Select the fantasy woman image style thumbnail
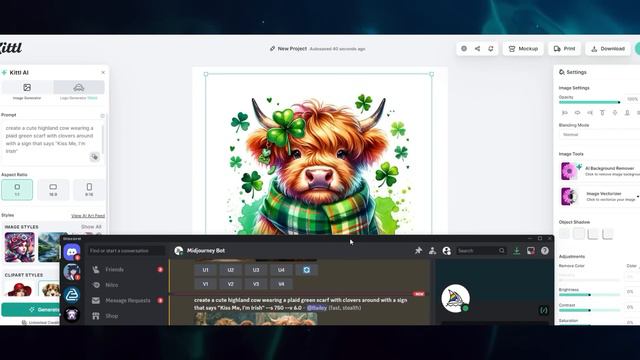 click(20, 247)
